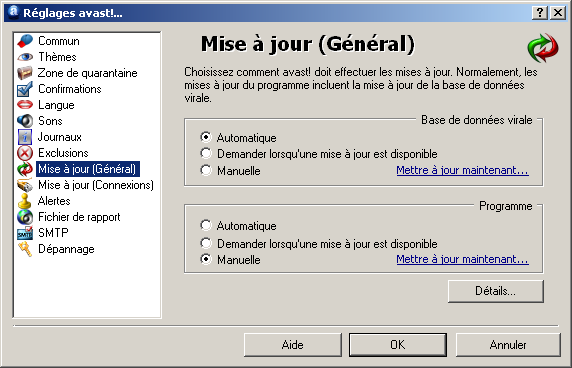572x368 pixels.
Task: Open the Zone de quarantaine chest icon
Action: [25, 73]
